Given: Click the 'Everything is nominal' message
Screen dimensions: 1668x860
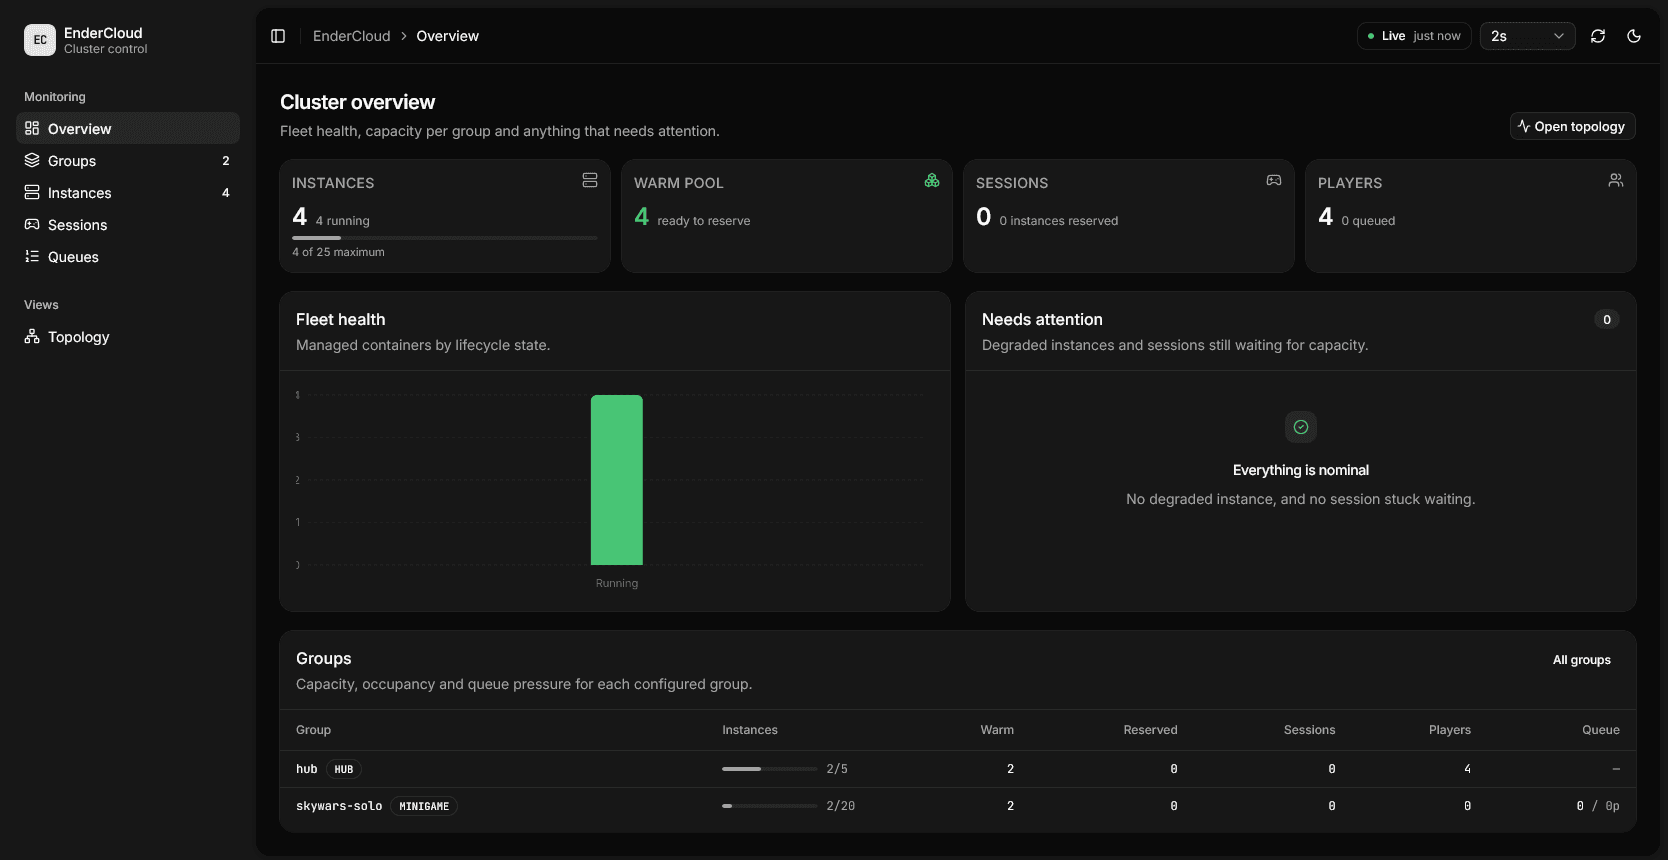Looking at the screenshot, I should (x=1301, y=470).
